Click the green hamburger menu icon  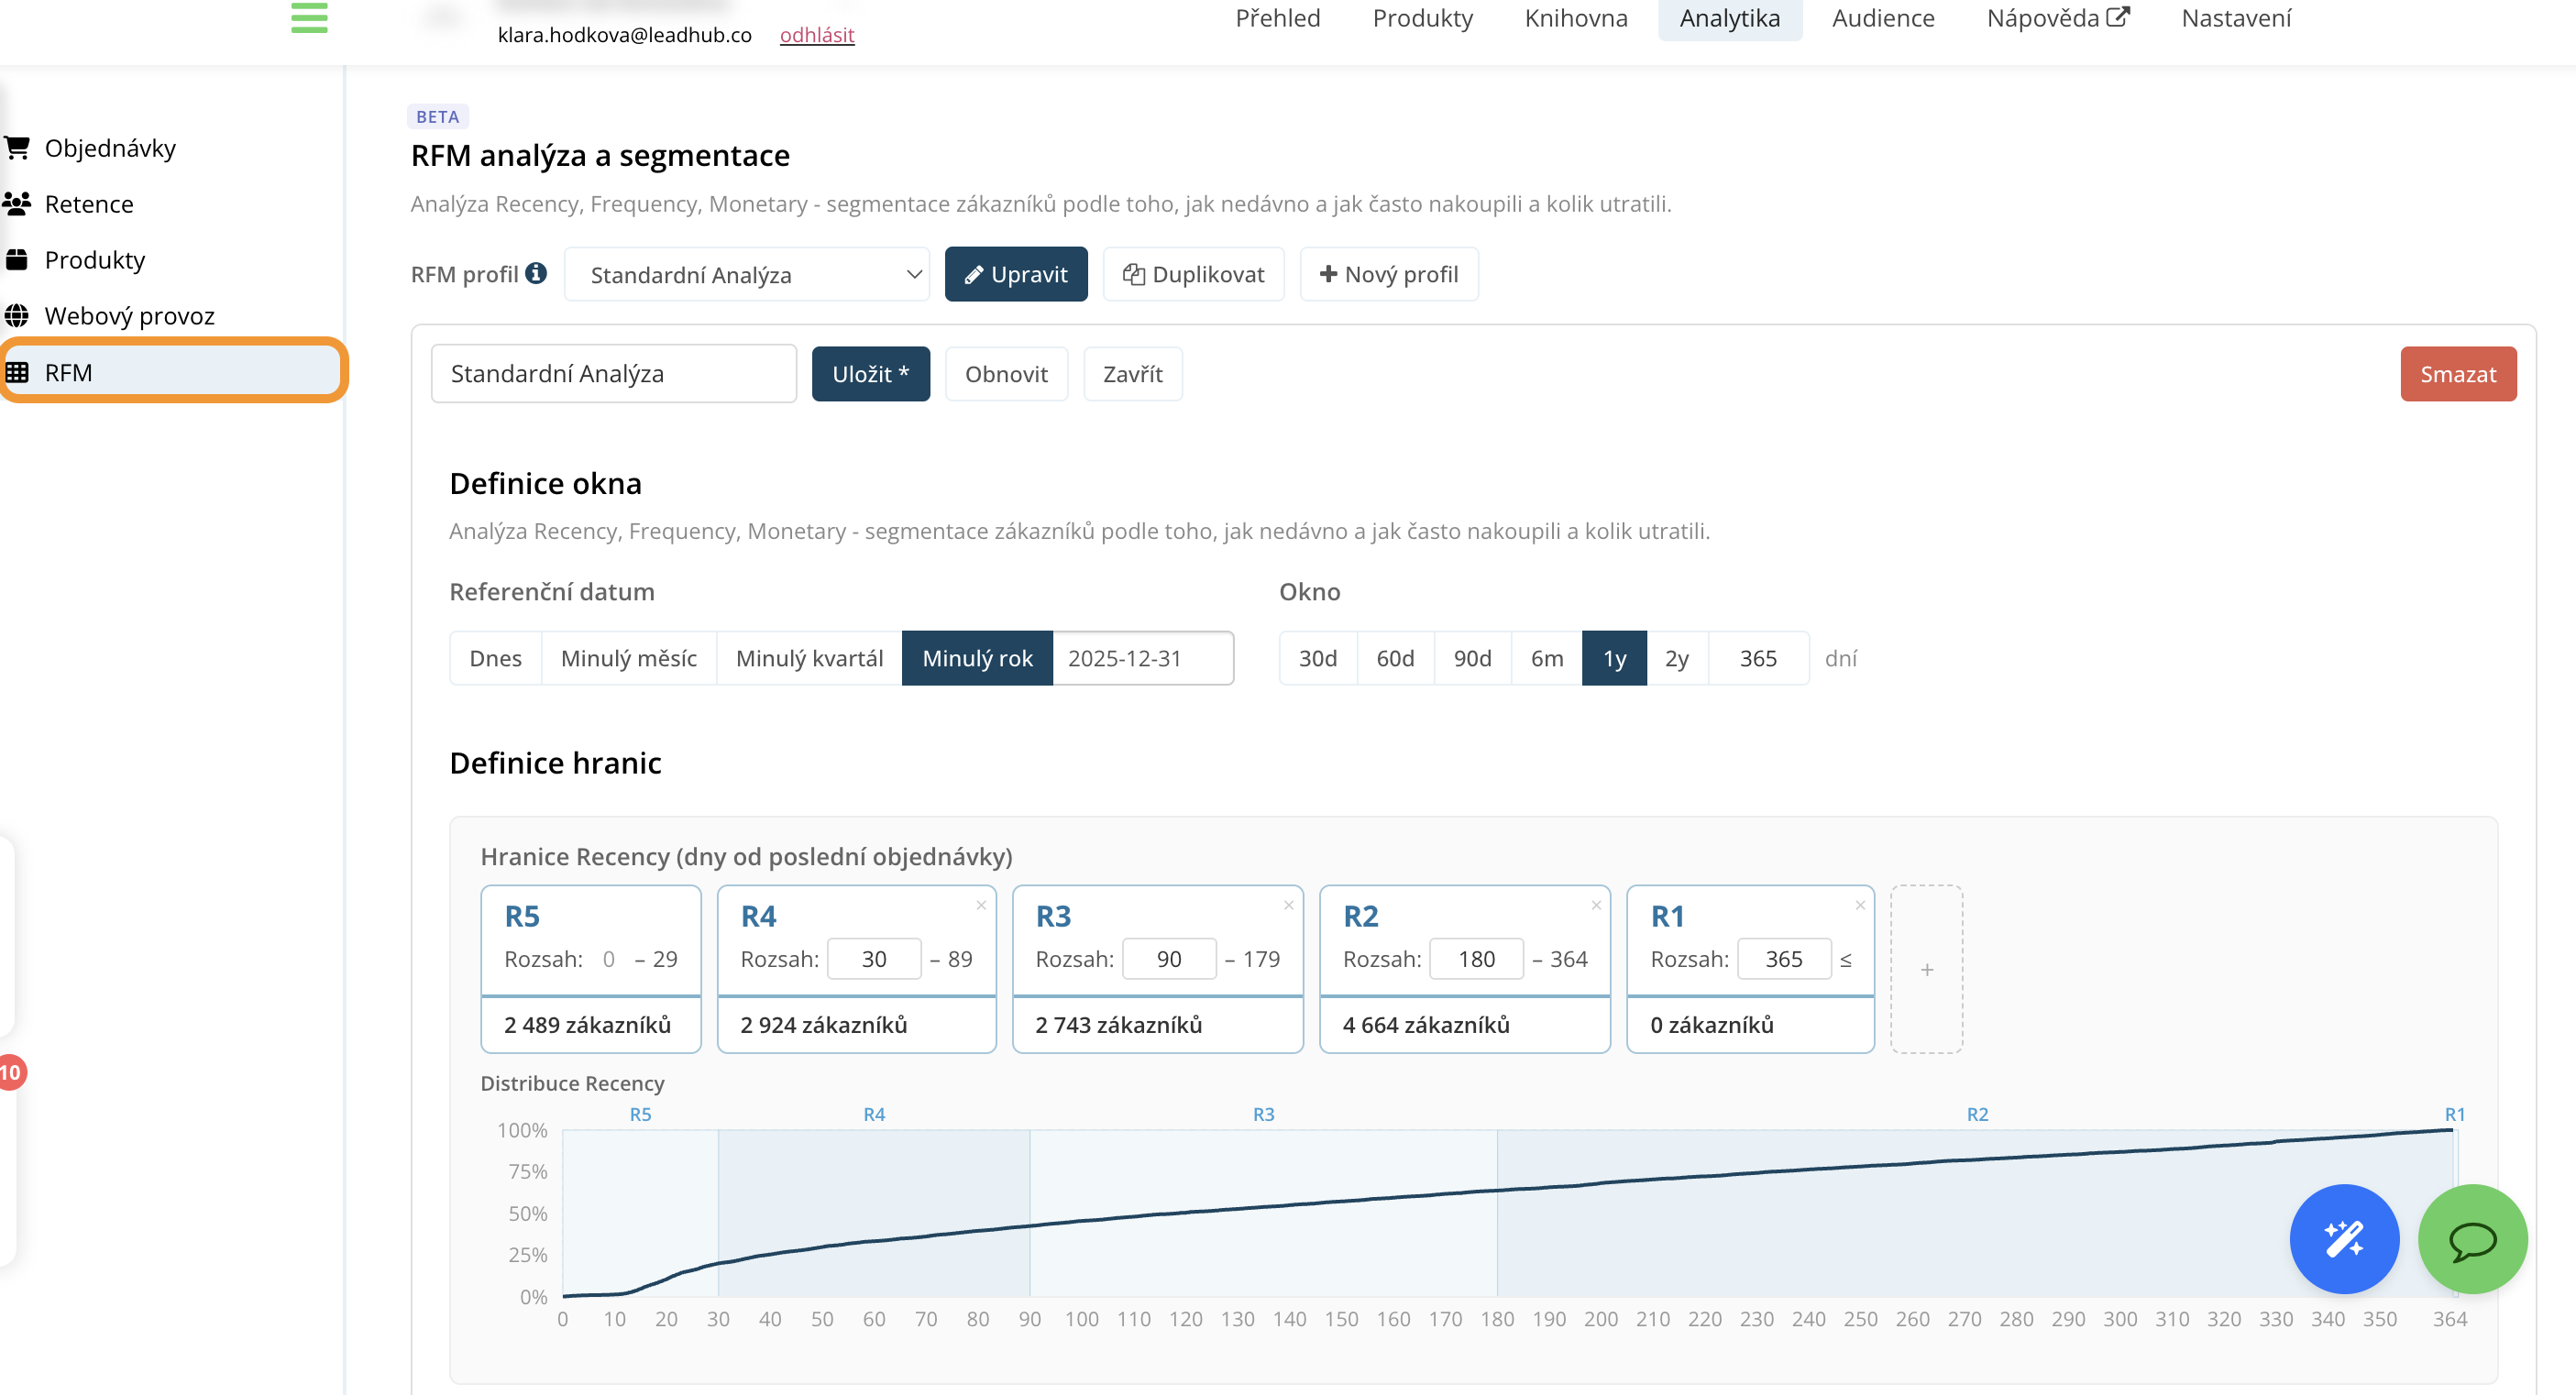(309, 17)
